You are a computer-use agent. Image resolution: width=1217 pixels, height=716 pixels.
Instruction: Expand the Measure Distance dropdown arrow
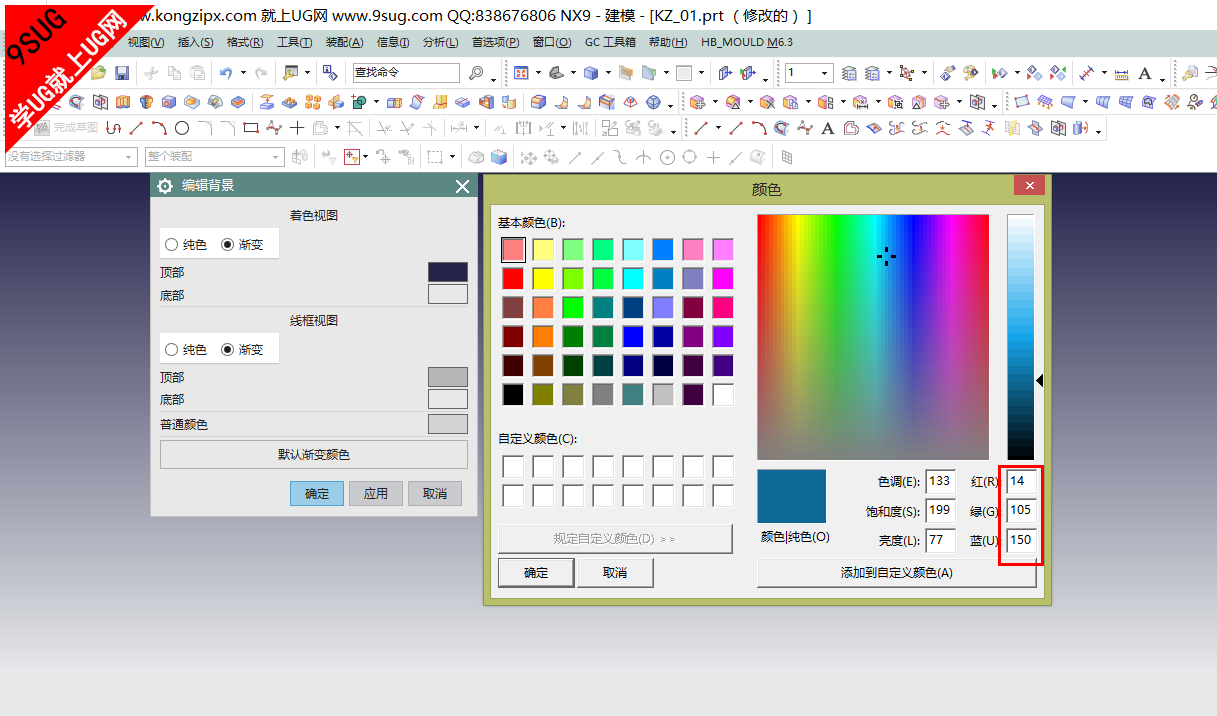(x=1104, y=73)
